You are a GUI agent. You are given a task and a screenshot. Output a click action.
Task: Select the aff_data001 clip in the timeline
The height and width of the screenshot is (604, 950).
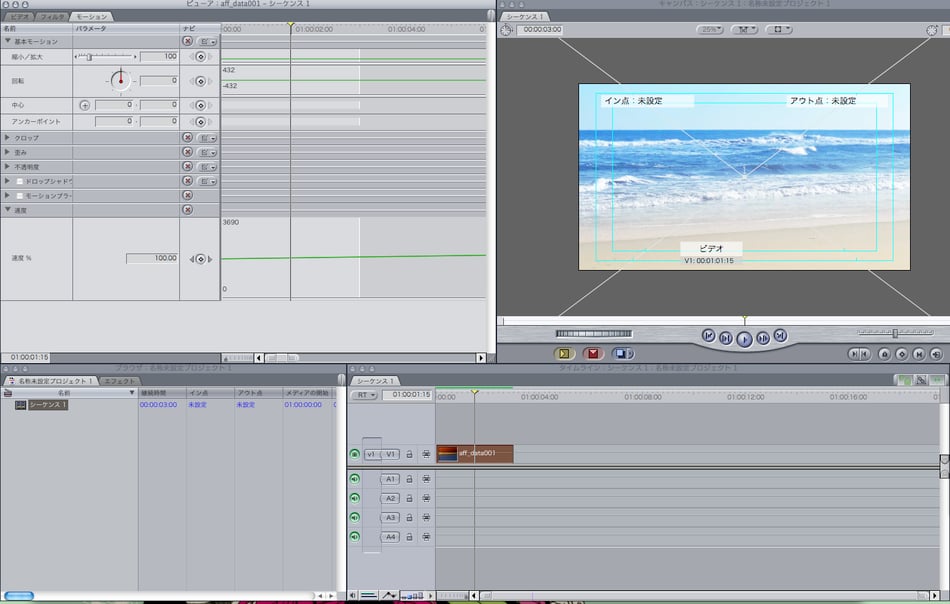(475, 454)
